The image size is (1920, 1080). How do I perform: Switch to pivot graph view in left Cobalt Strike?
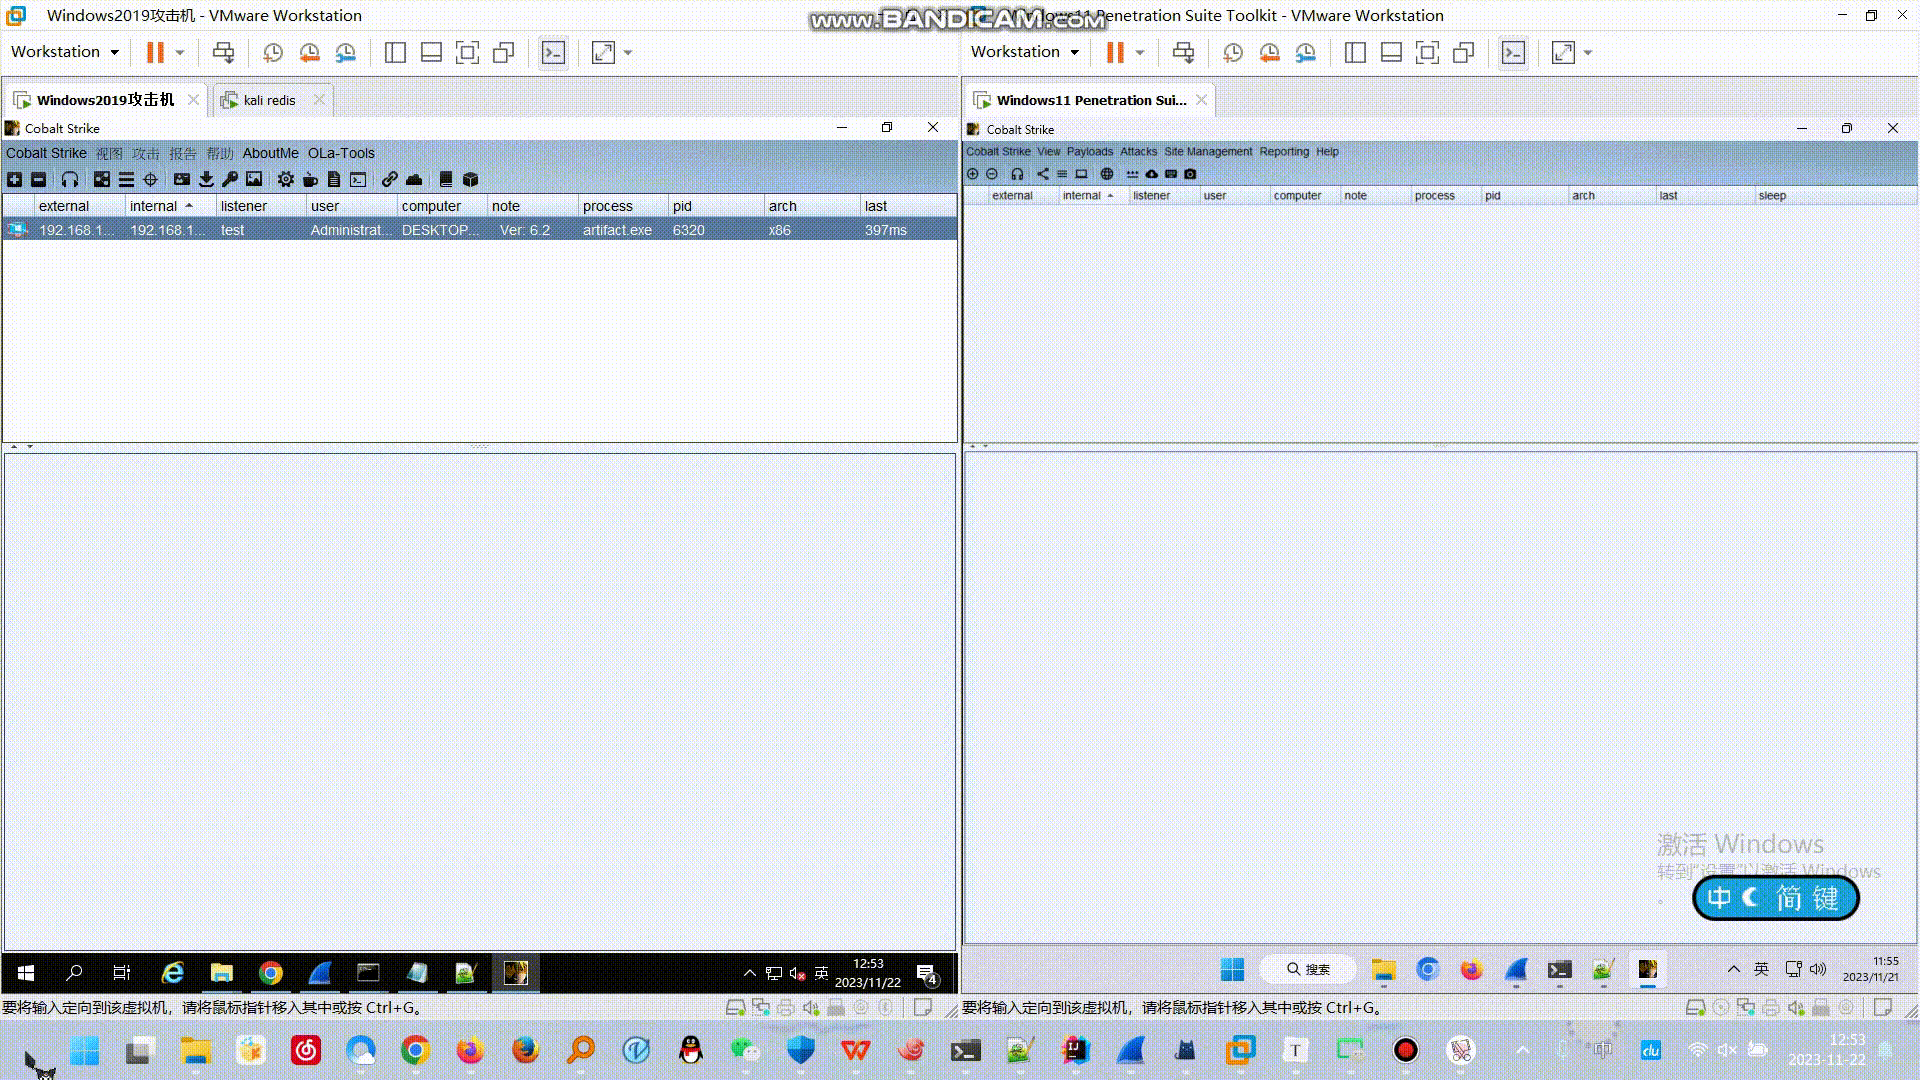[x=102, y=180]
